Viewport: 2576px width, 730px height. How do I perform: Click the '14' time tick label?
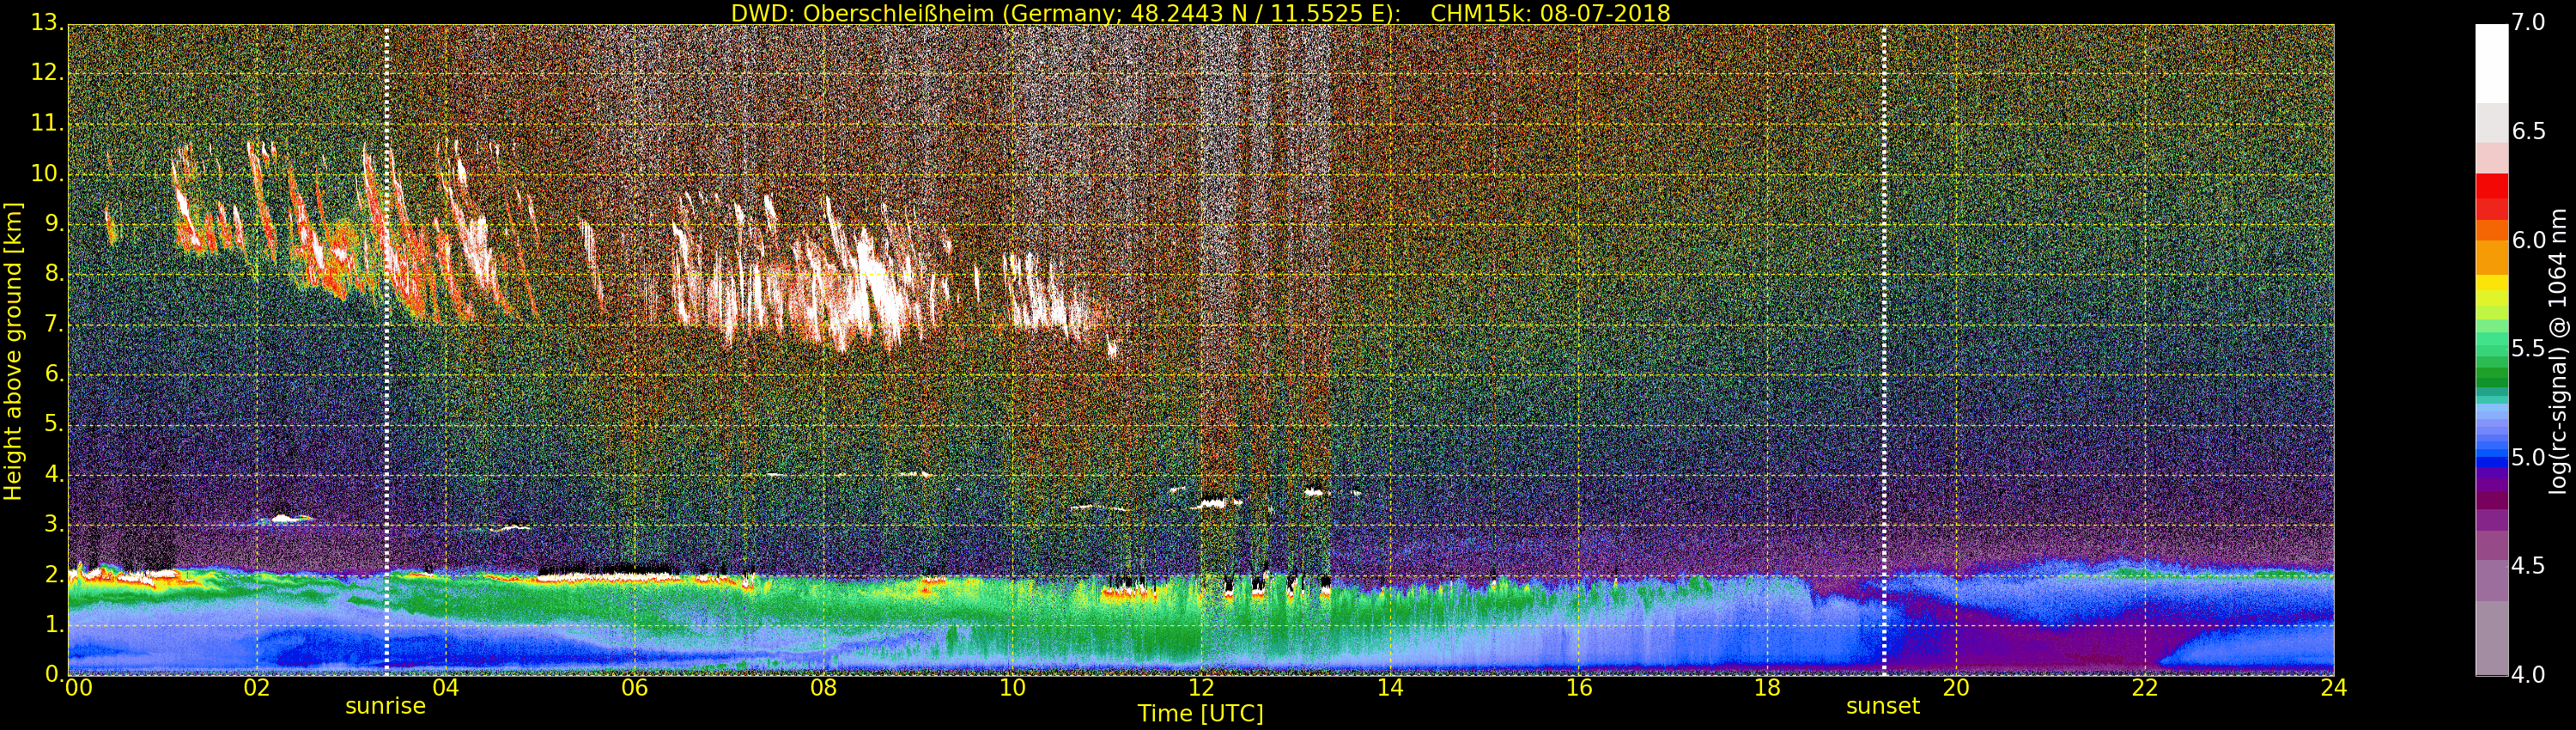click(x=1390, y=687)
